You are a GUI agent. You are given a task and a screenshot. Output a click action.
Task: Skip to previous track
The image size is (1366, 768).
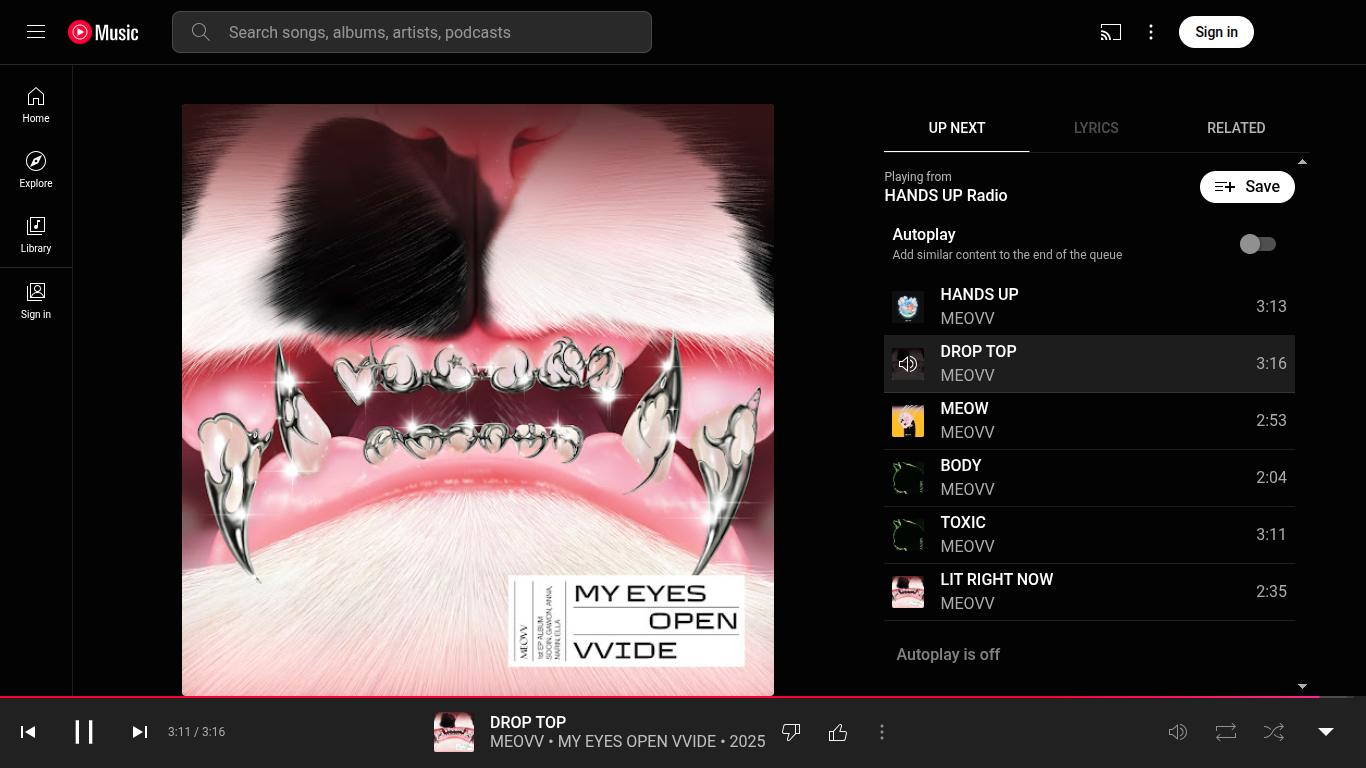(28, 732)
